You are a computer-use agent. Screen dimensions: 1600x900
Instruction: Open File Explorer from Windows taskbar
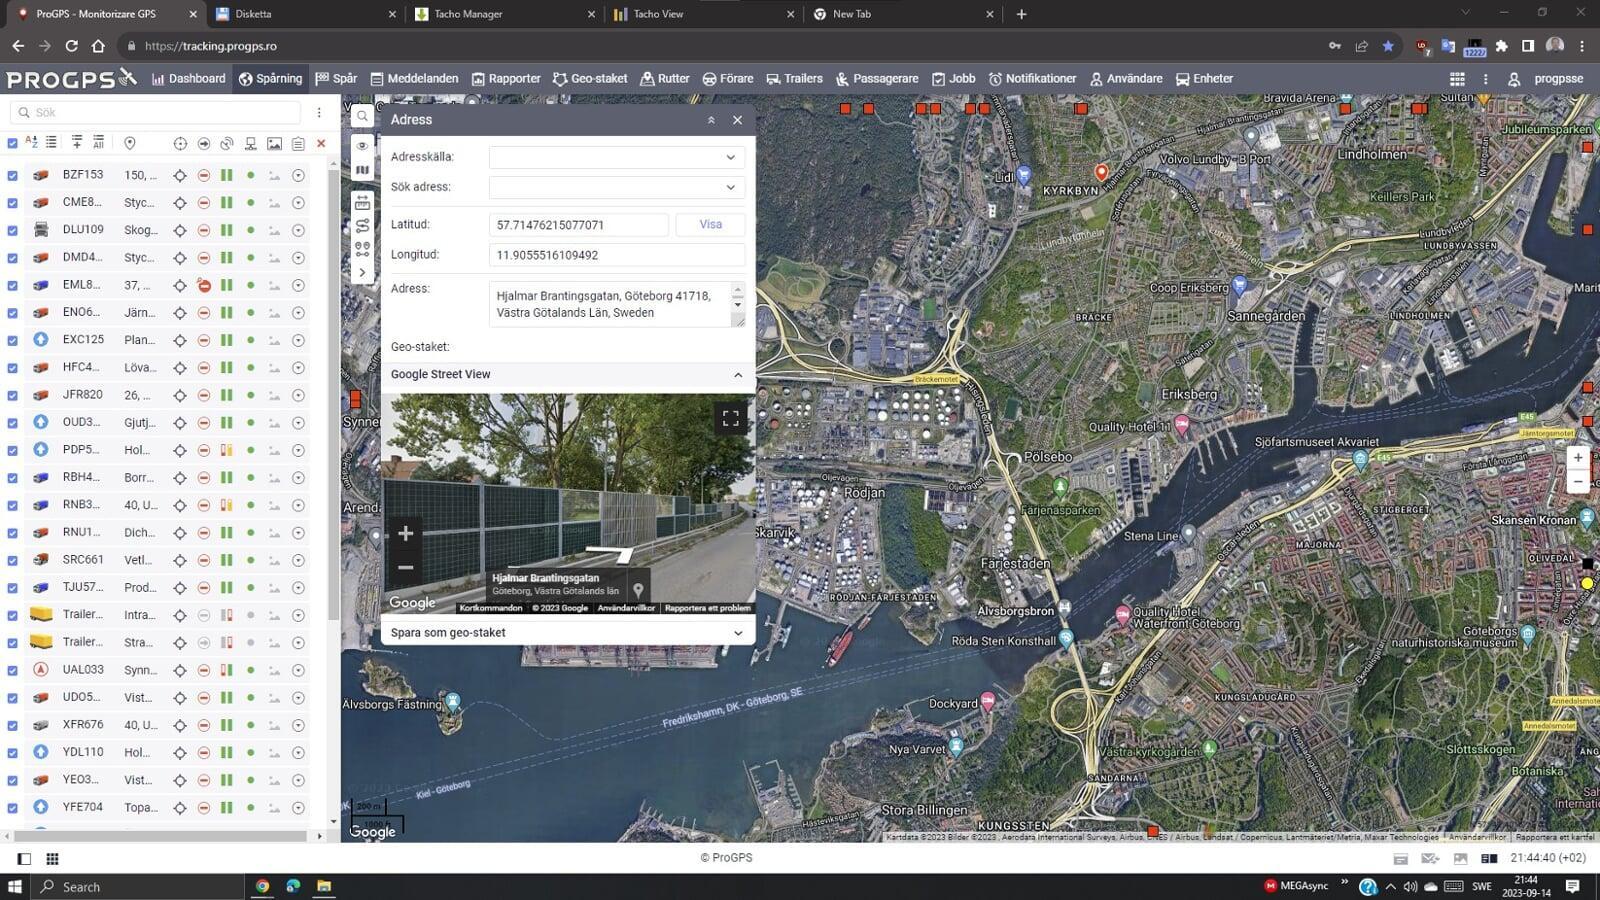[x=324, y=886]
